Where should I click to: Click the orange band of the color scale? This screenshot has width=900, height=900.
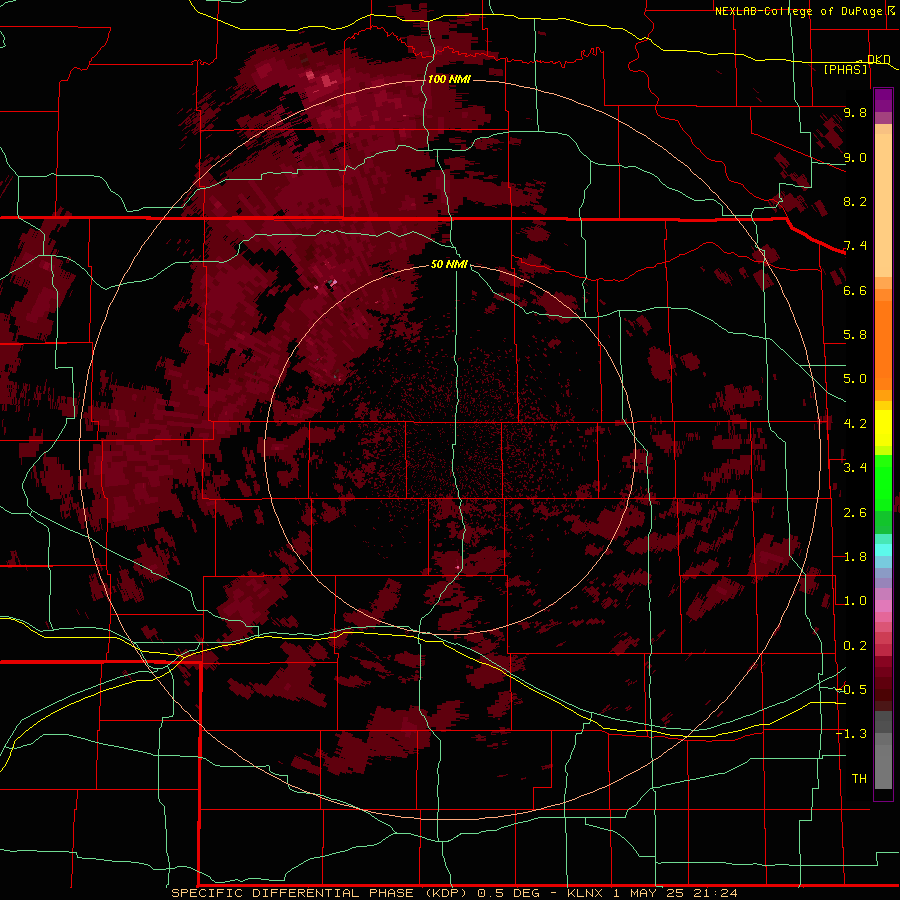point(883,339)
